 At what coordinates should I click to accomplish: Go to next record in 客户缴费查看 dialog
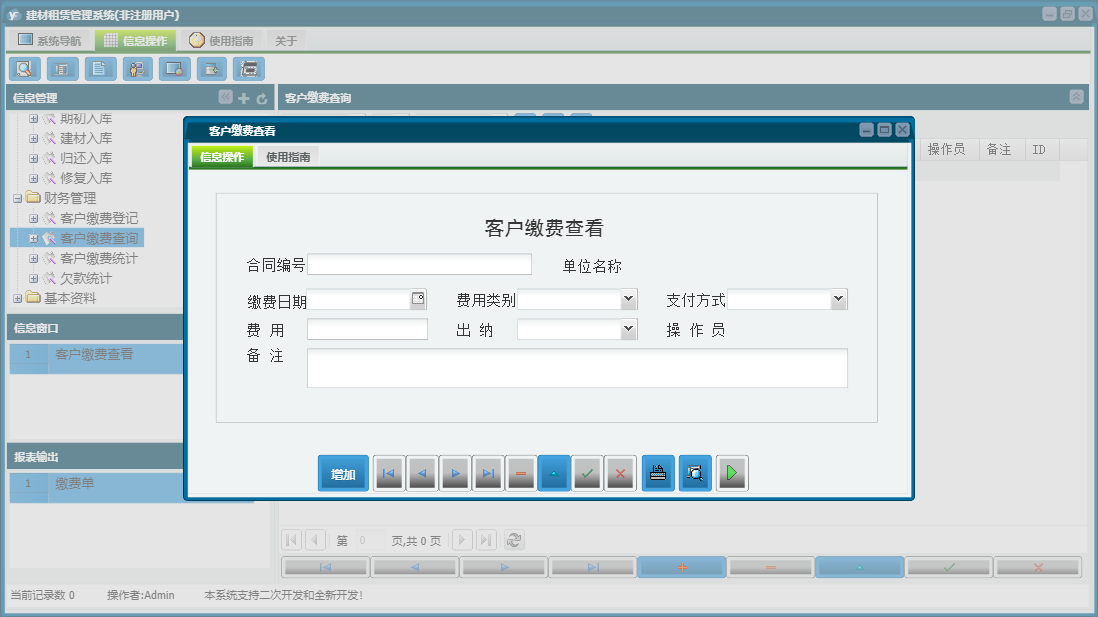point(455,473)
